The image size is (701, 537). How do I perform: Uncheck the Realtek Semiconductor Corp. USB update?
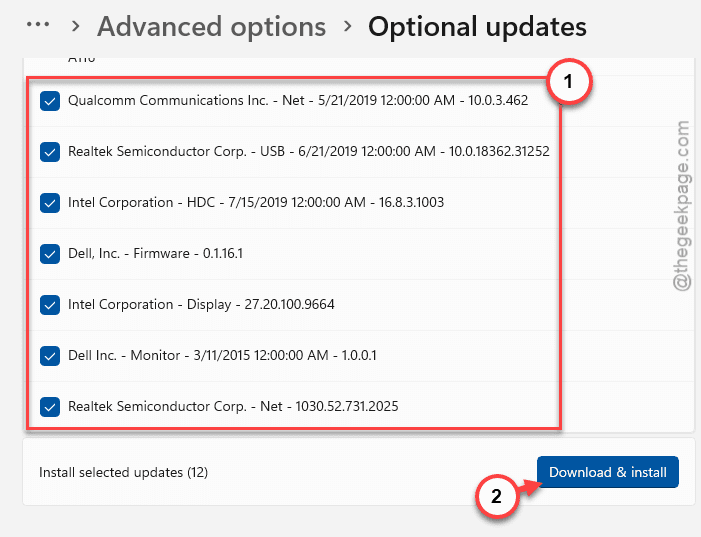tap(50, 152)
